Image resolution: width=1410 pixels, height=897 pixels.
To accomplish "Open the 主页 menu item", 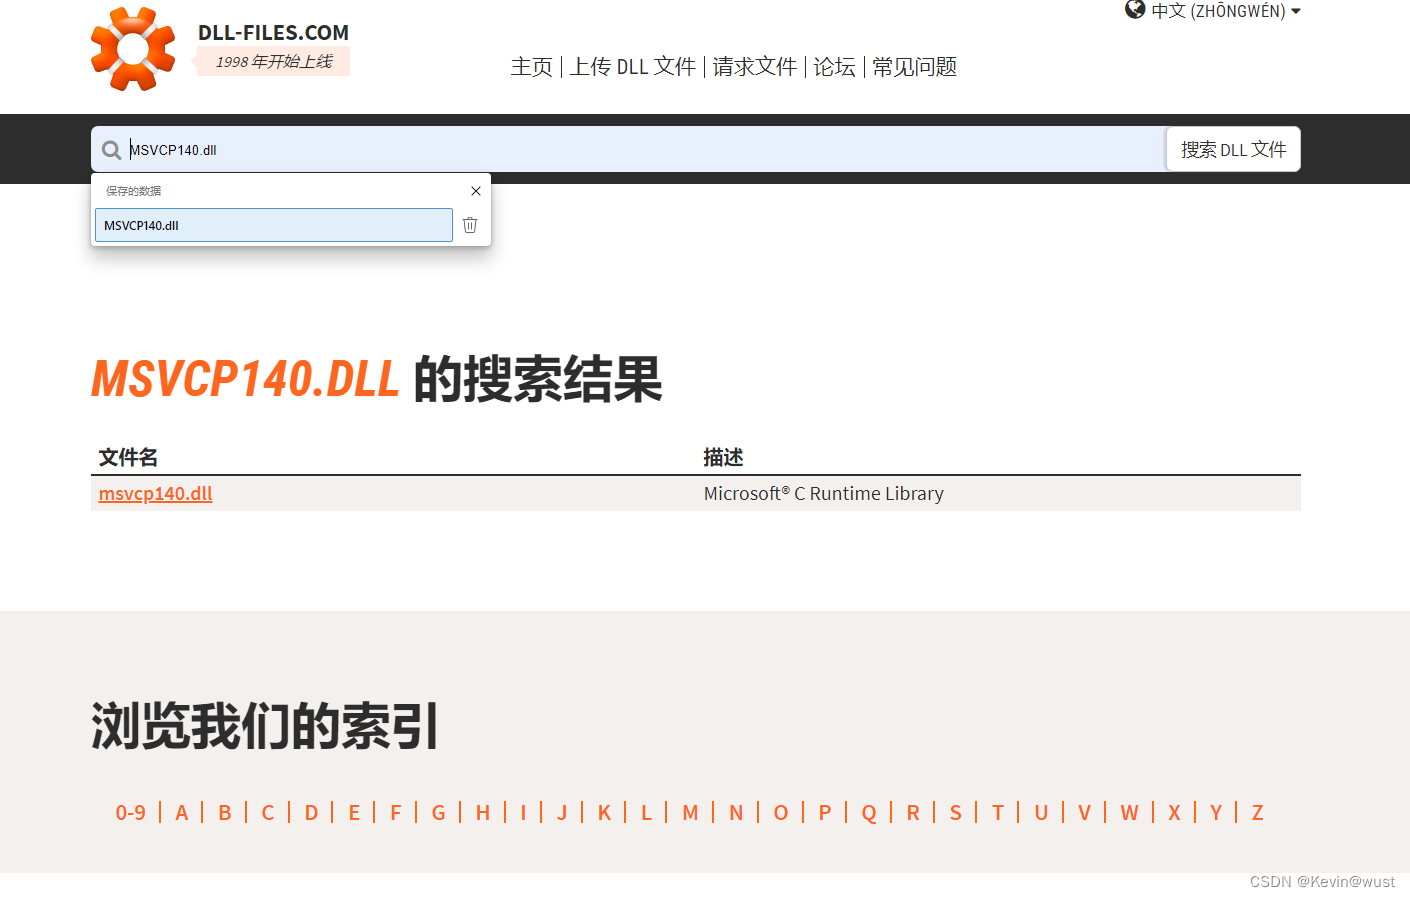I will pyautogui.click(x=531, y=67).
